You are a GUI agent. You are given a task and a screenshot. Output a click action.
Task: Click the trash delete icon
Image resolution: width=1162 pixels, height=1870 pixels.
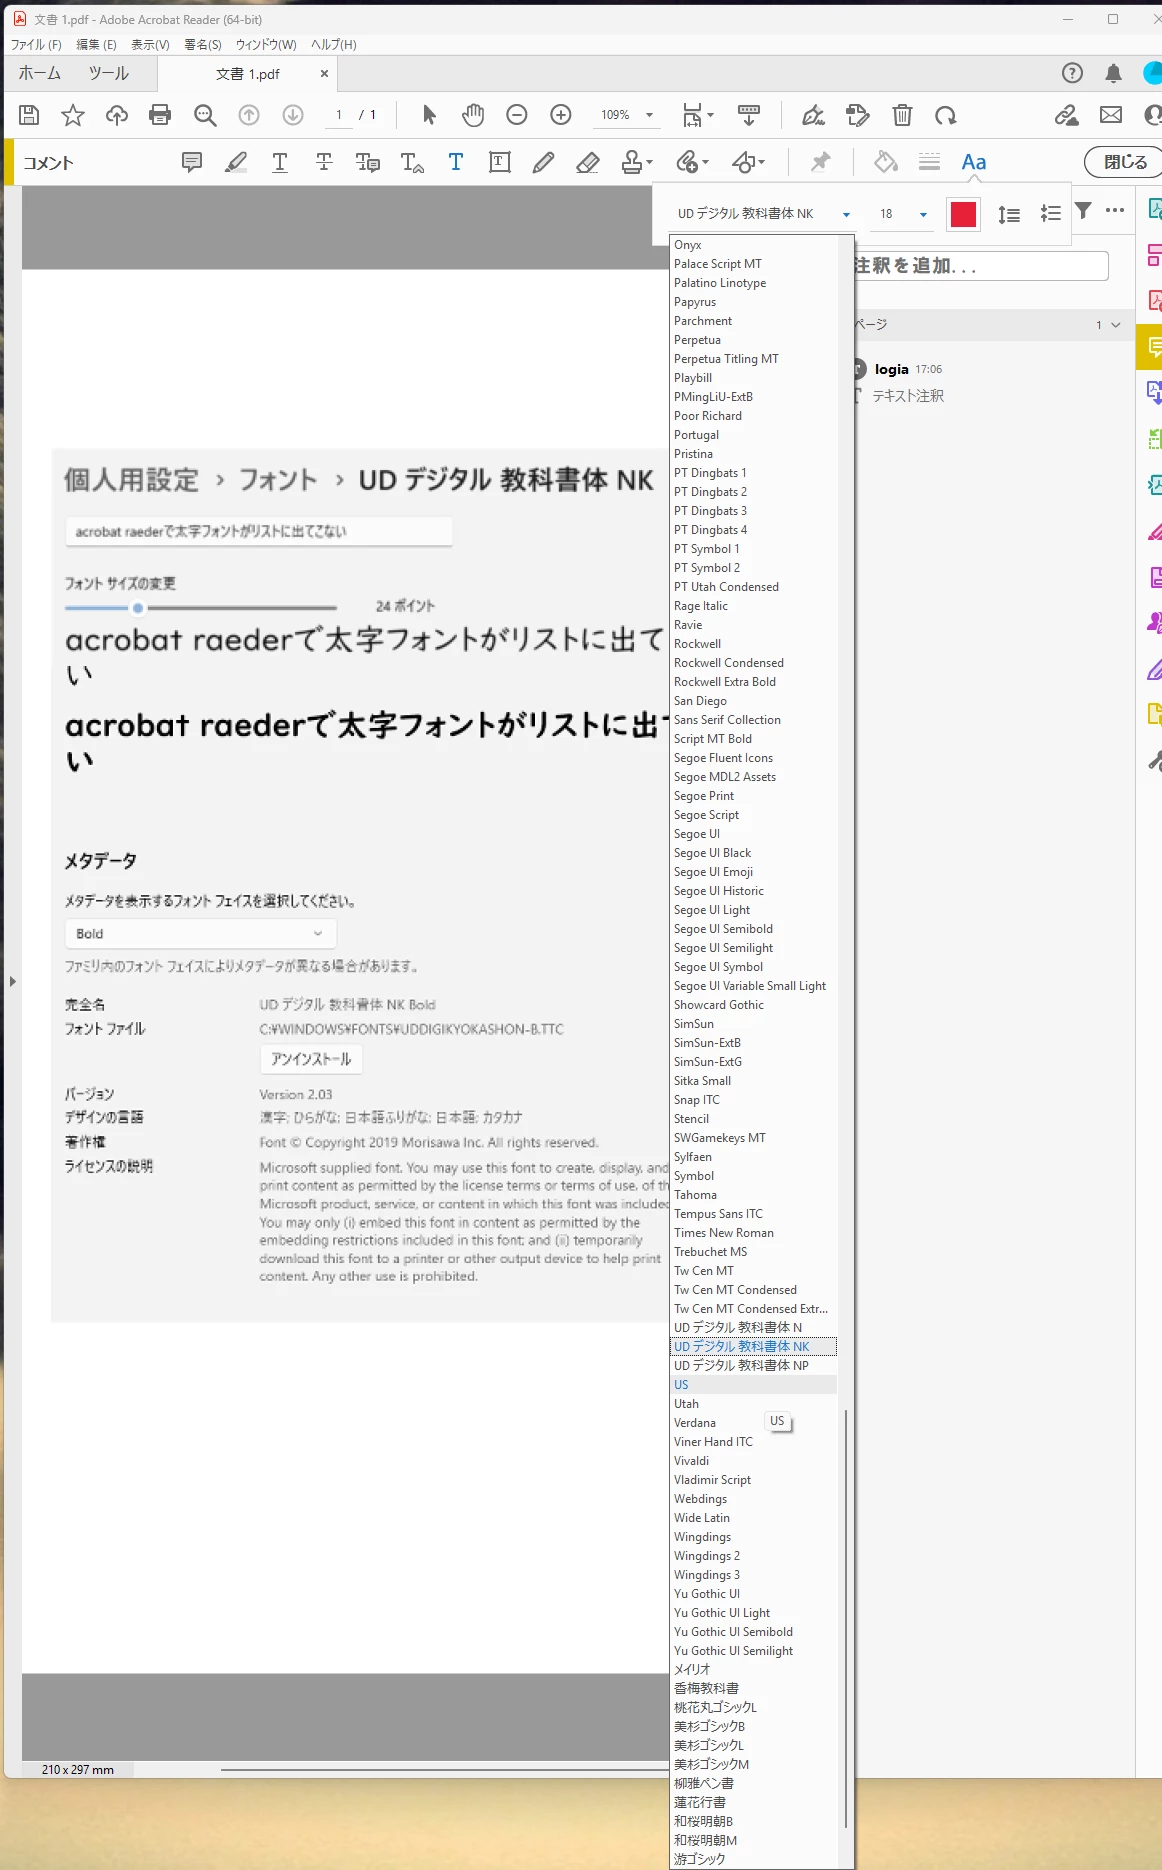point(902,115)
